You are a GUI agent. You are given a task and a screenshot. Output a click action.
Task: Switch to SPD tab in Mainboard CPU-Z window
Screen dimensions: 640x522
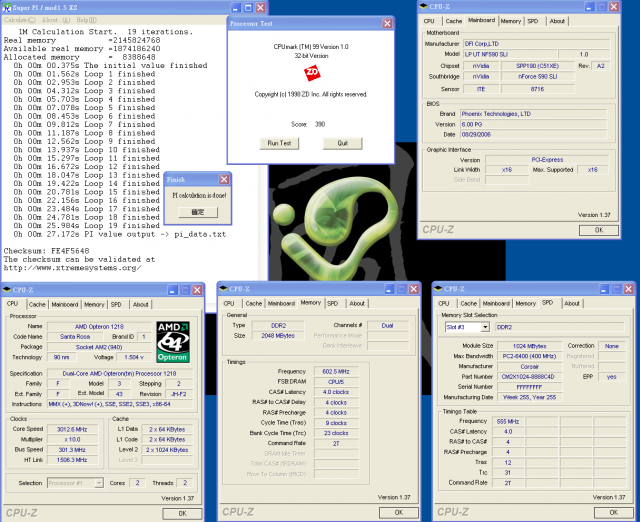pos(533,21)
